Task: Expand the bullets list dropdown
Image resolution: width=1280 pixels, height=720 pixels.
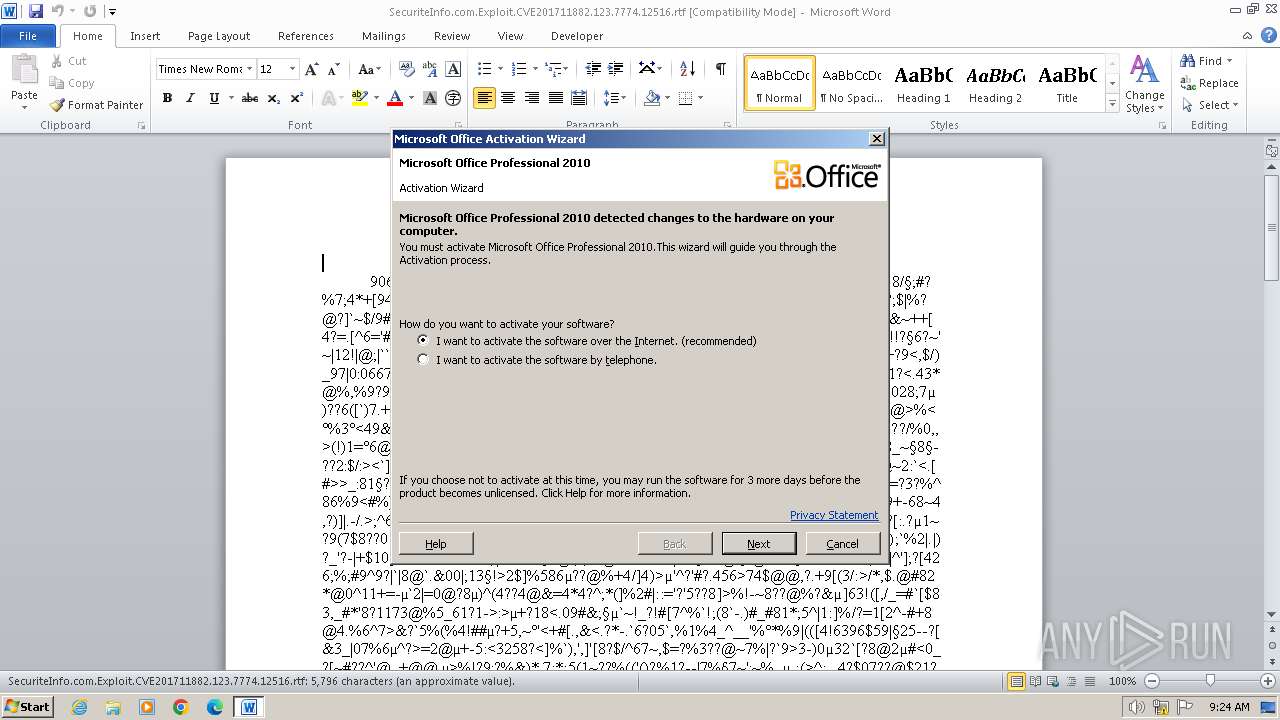Action: coord(503,69)
